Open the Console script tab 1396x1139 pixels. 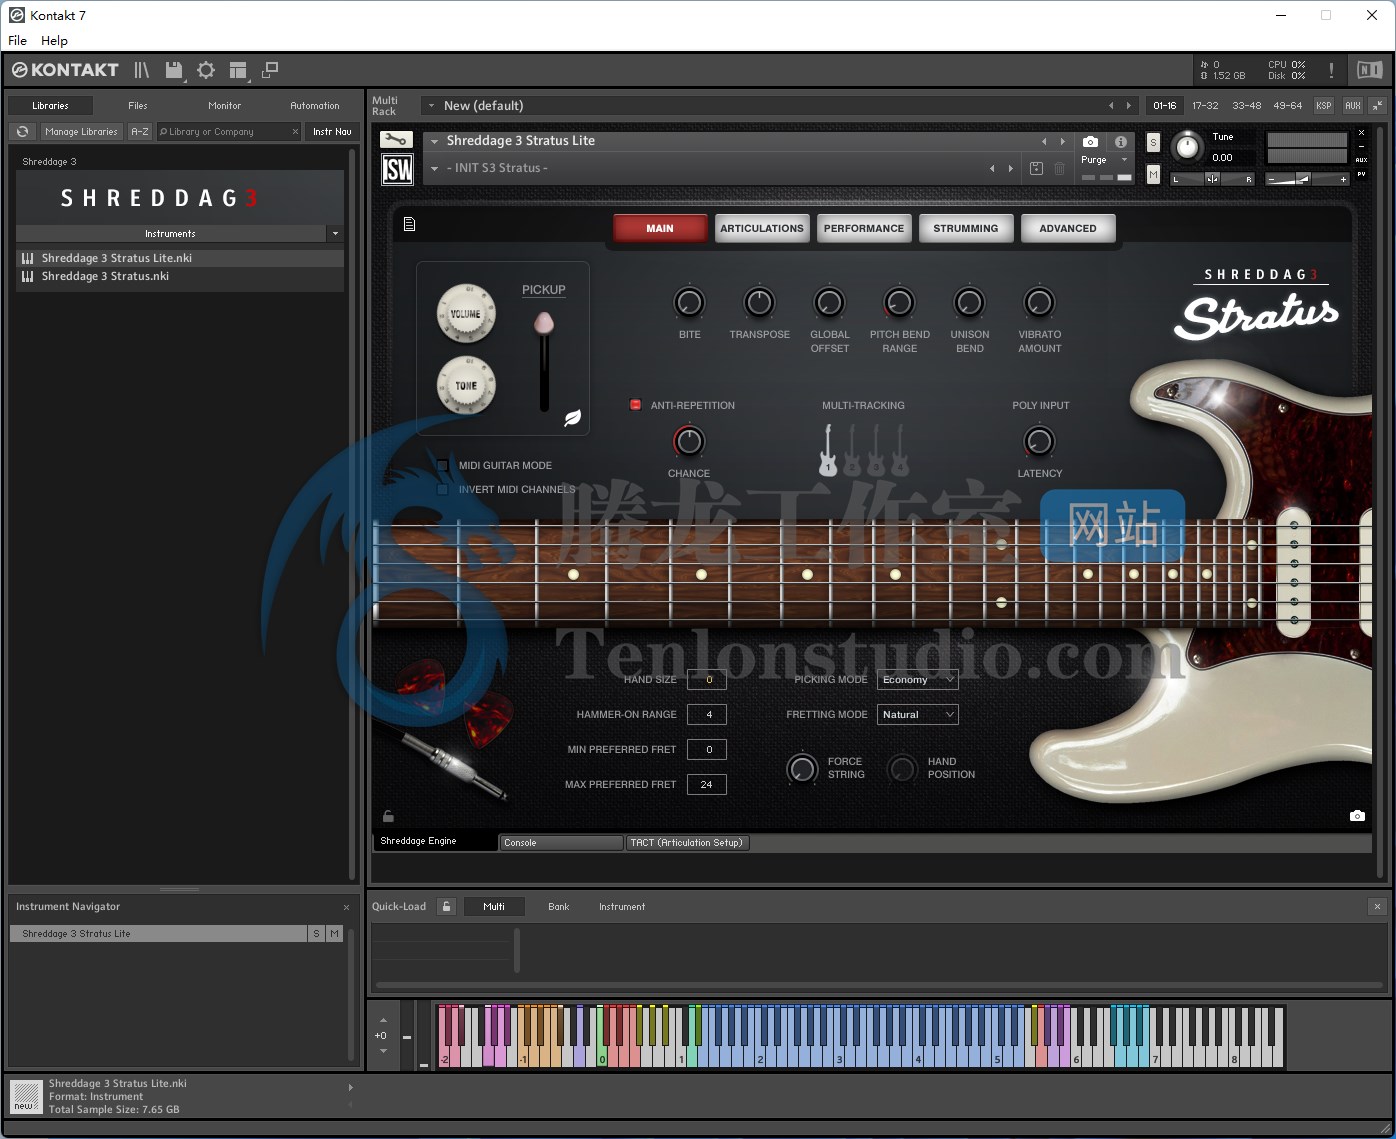[561, 843]
